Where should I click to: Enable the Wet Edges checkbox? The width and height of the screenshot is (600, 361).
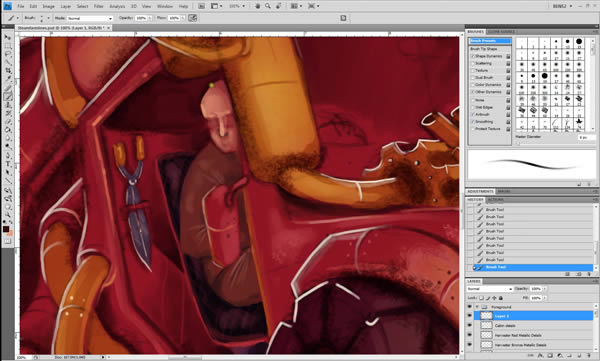pyautogui.click(x=473, y=107)
